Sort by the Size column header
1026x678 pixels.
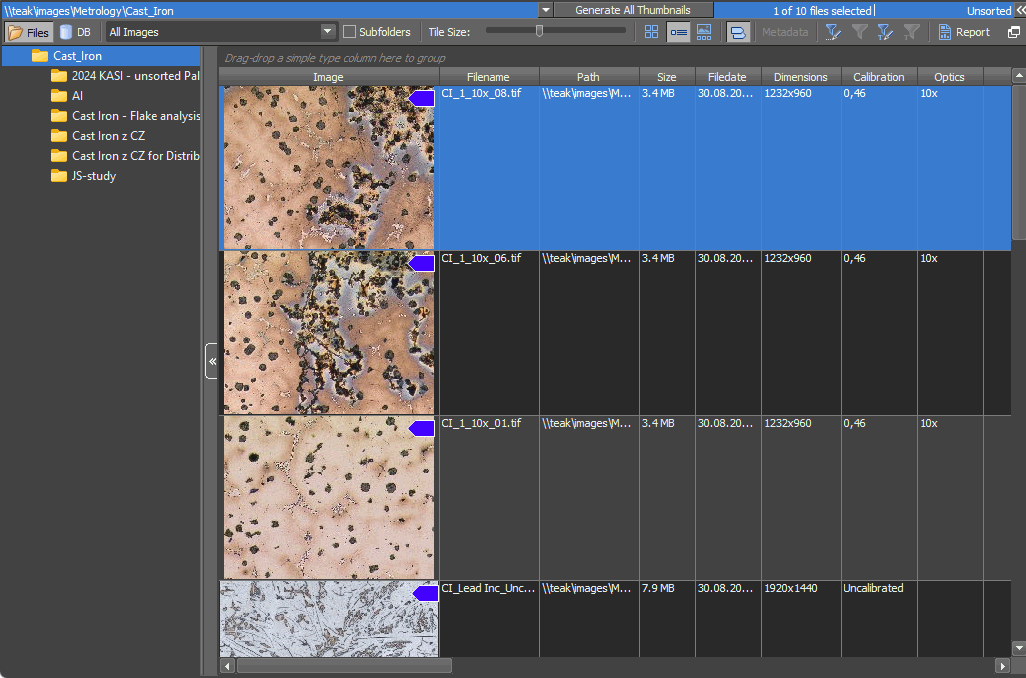tap(667, 77)
